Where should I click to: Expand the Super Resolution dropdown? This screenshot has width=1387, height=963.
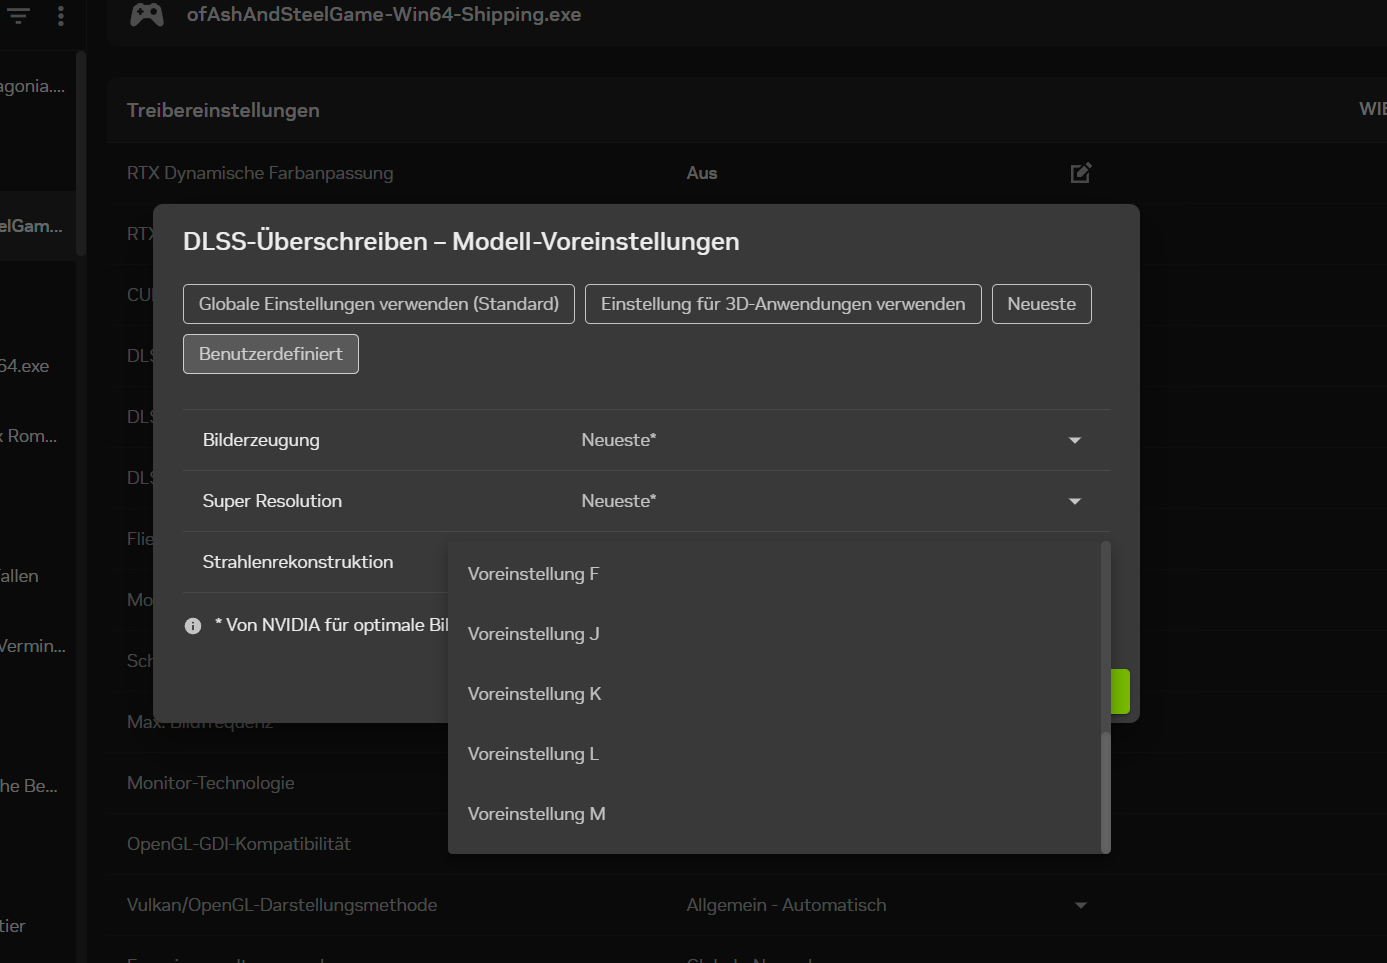click(x=1075, y=501)
